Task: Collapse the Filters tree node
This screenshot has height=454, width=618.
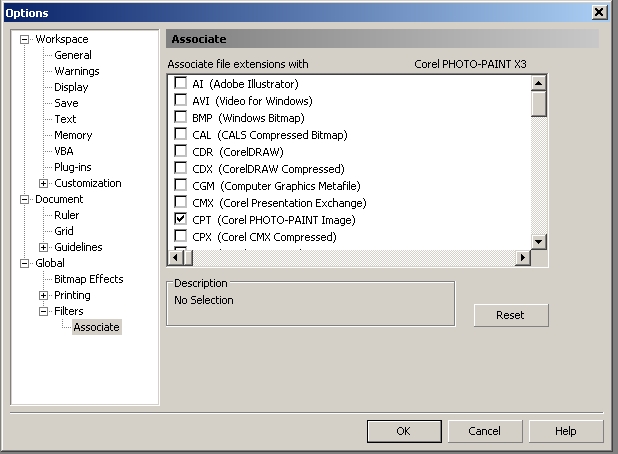Action: click(x=44, y=312)
